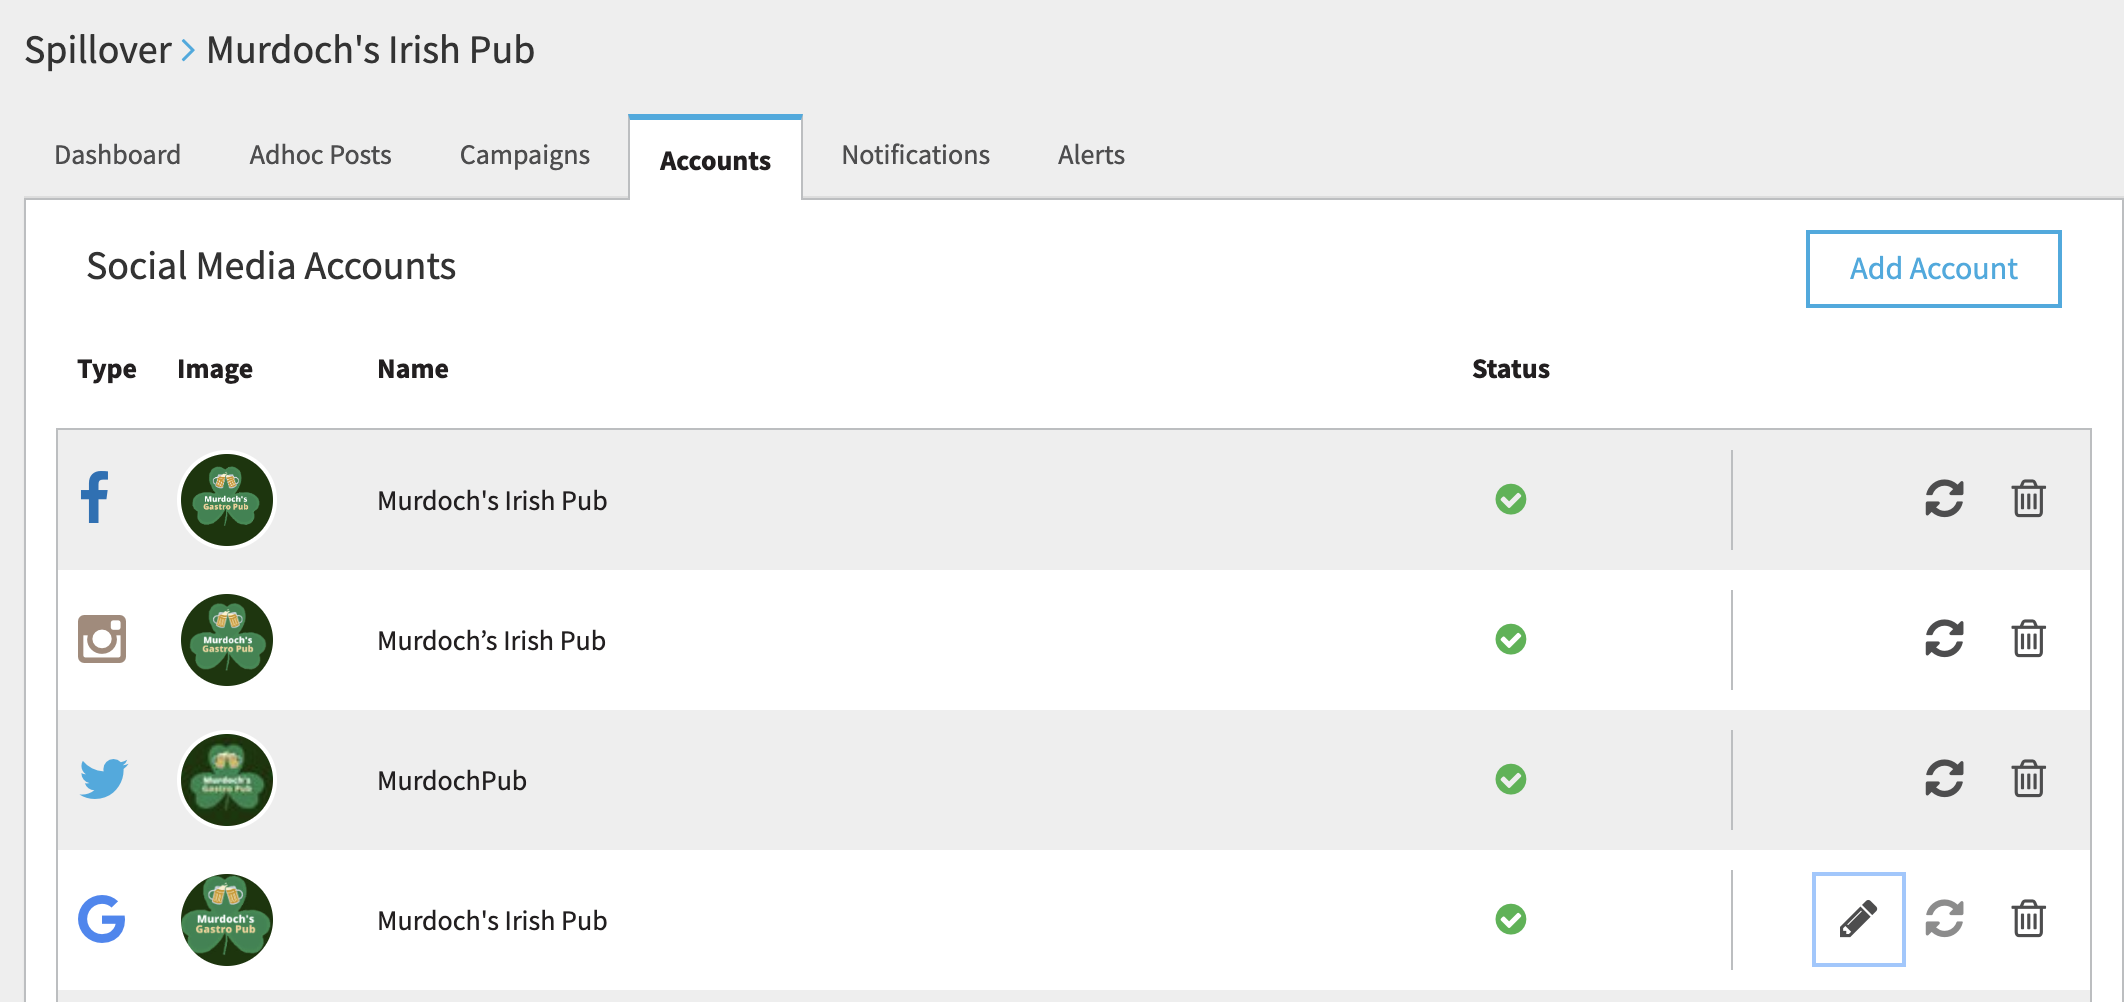Refresh the MurdochPub Twitter account
Image resolution: width=2124 pixels, height=1002 pixels.
[1944, 778]
